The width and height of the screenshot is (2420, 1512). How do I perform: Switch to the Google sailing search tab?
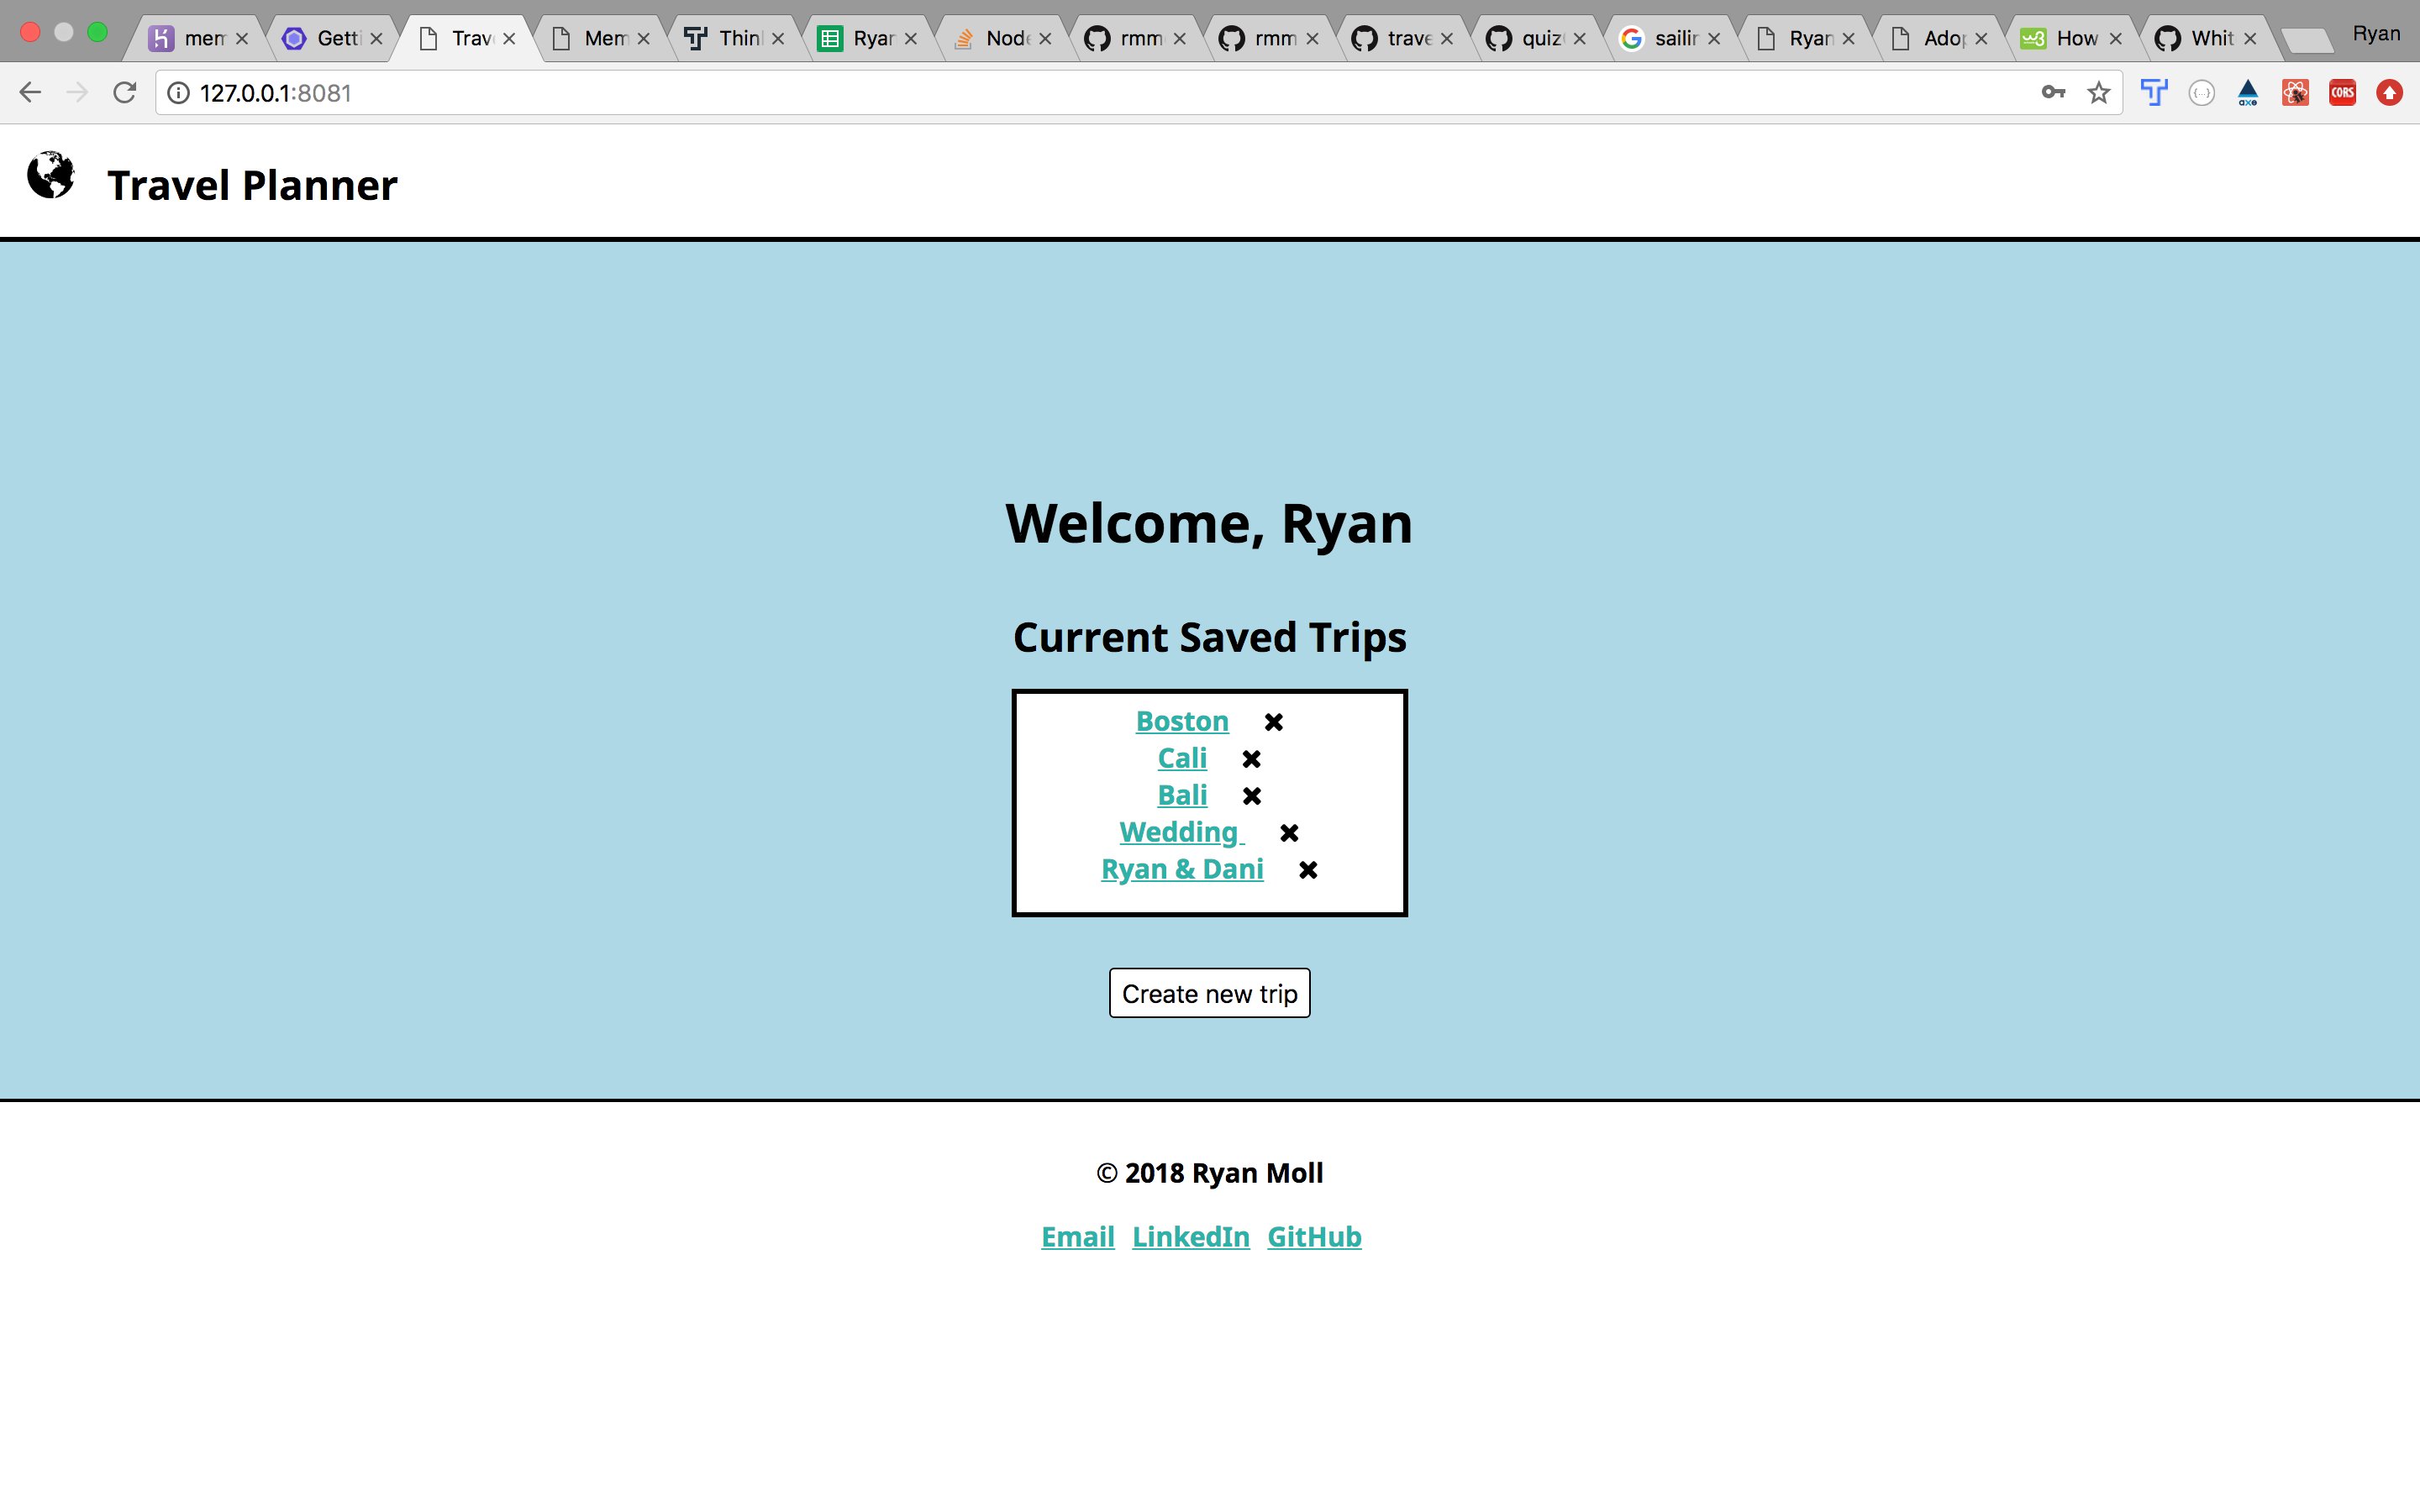[x=1672, y=38]
